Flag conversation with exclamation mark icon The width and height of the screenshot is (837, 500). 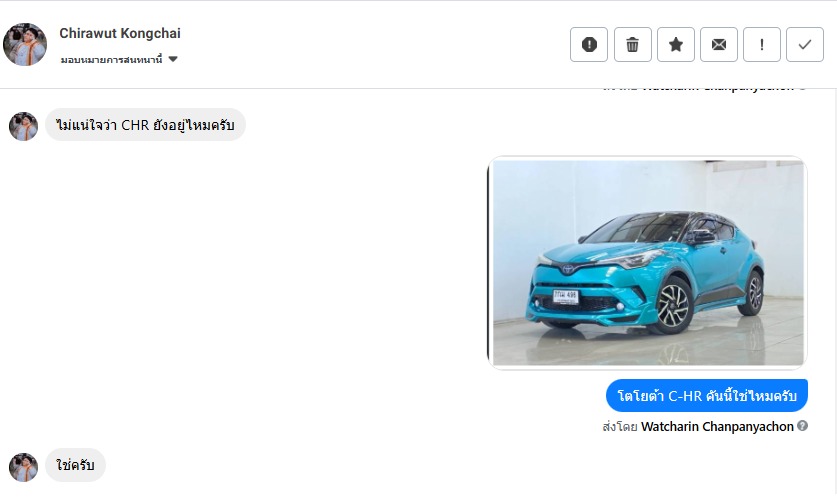(762, 44)
